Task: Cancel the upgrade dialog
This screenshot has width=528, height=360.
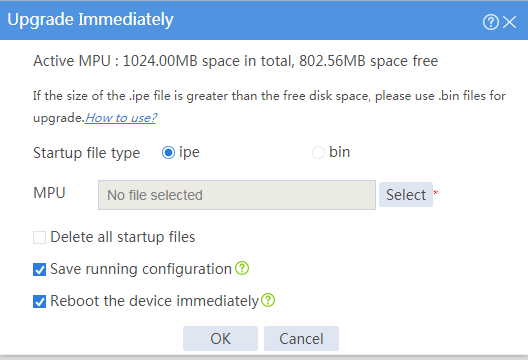Action: click(301, 338)
